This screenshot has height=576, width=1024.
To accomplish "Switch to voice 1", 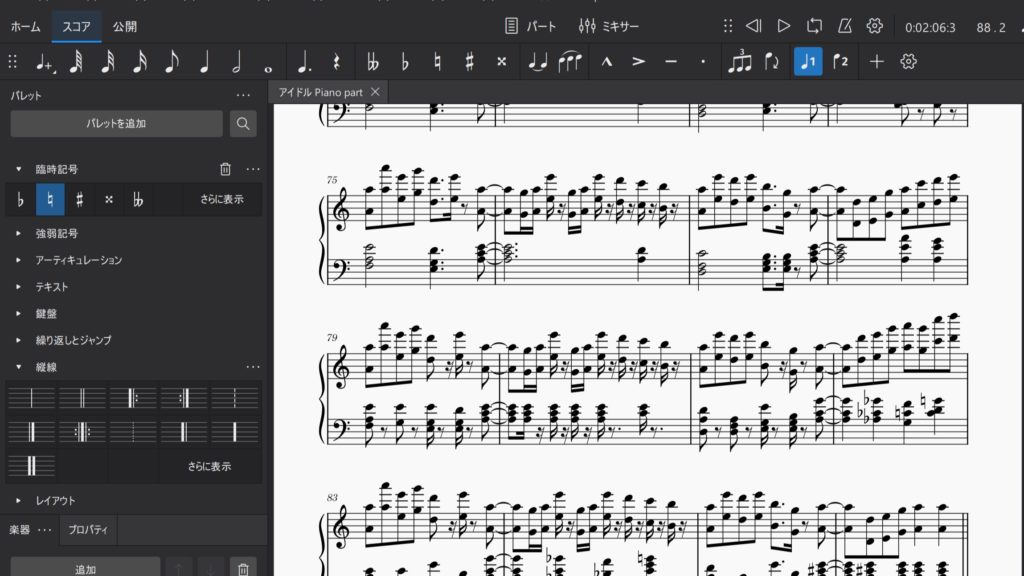I will 808,61.
